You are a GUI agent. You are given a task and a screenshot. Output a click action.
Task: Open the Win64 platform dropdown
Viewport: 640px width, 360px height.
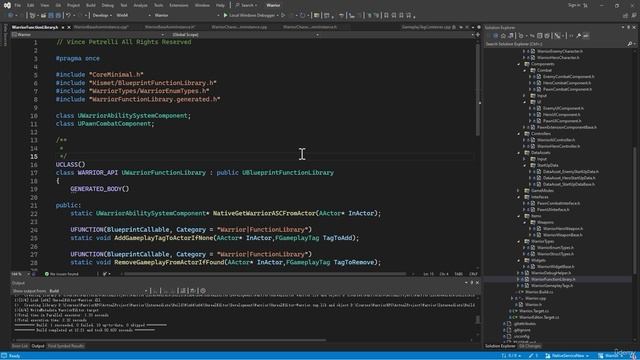133,15
